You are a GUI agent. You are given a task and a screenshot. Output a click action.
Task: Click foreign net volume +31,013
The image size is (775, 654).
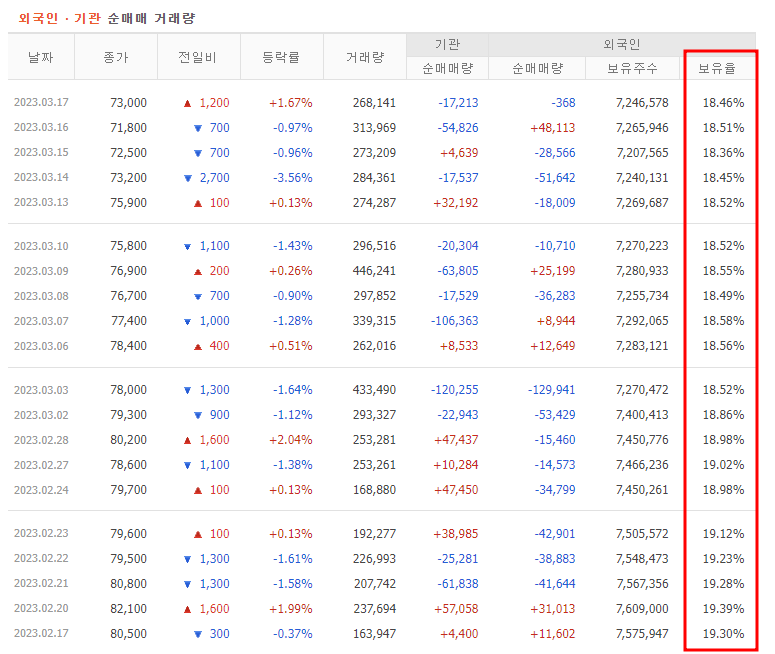[x=553, y=609]
